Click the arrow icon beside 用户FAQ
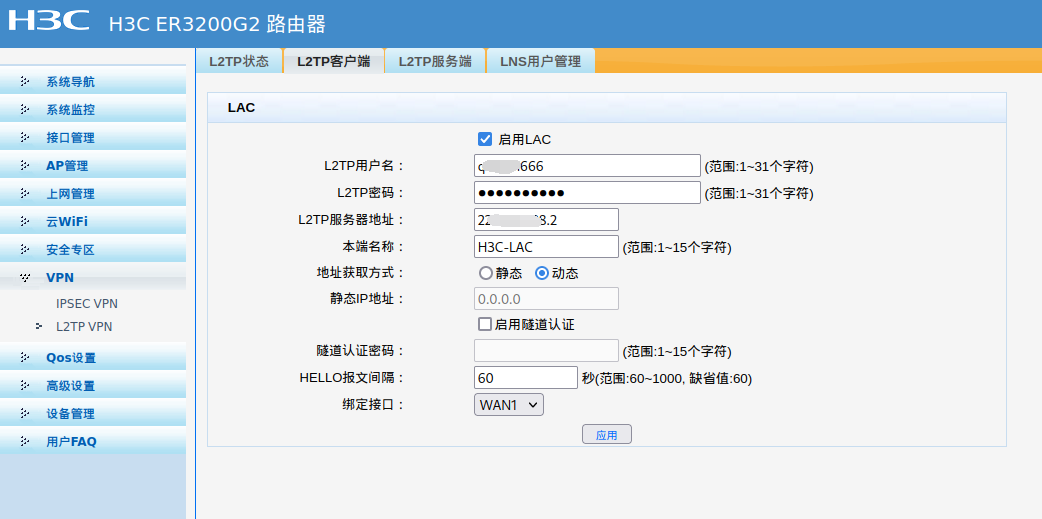 25,441
